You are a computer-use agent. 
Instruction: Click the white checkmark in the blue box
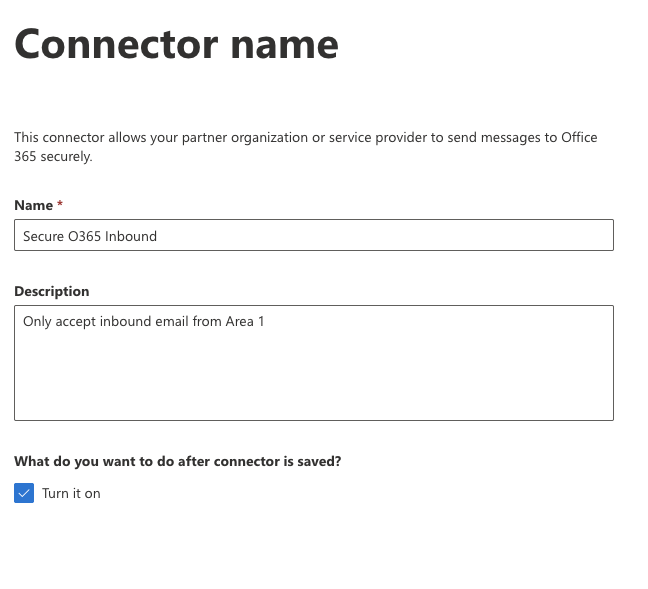(24, 493)
